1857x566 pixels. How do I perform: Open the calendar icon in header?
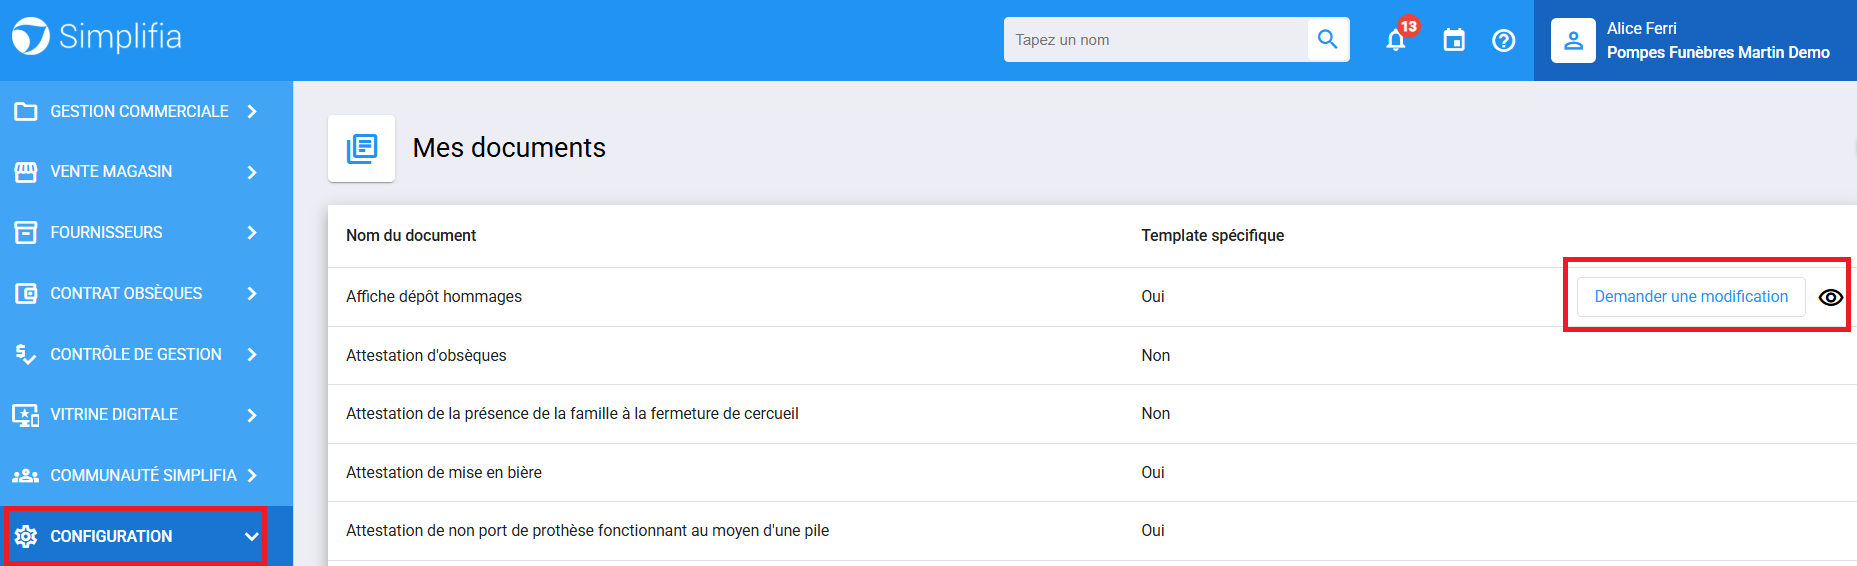pos(1454,41)
